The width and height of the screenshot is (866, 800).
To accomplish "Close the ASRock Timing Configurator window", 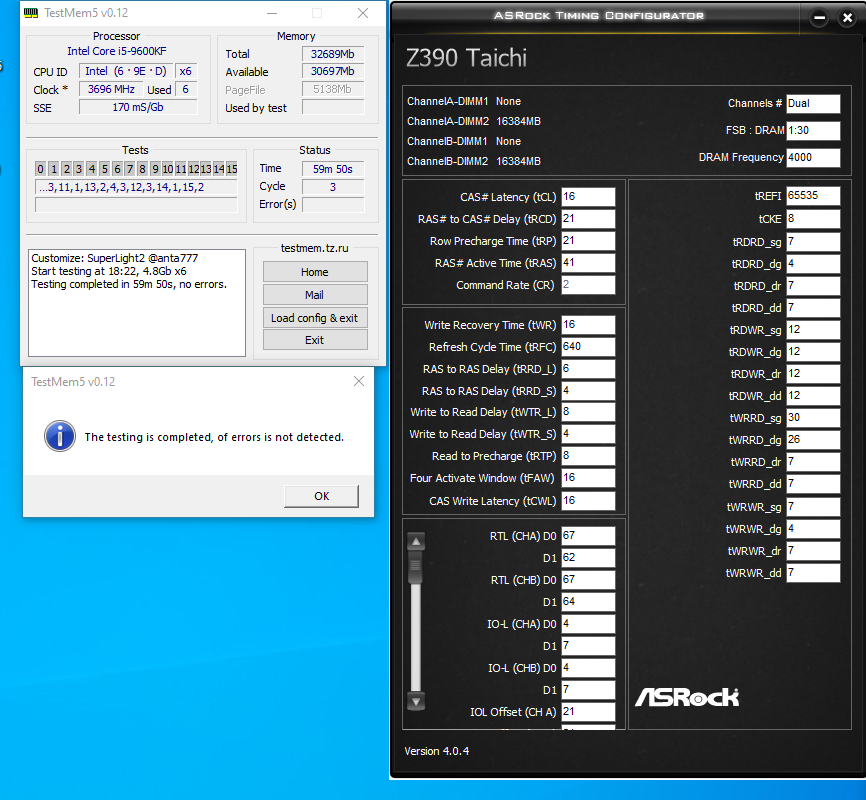I will click(x=847, y=18).
